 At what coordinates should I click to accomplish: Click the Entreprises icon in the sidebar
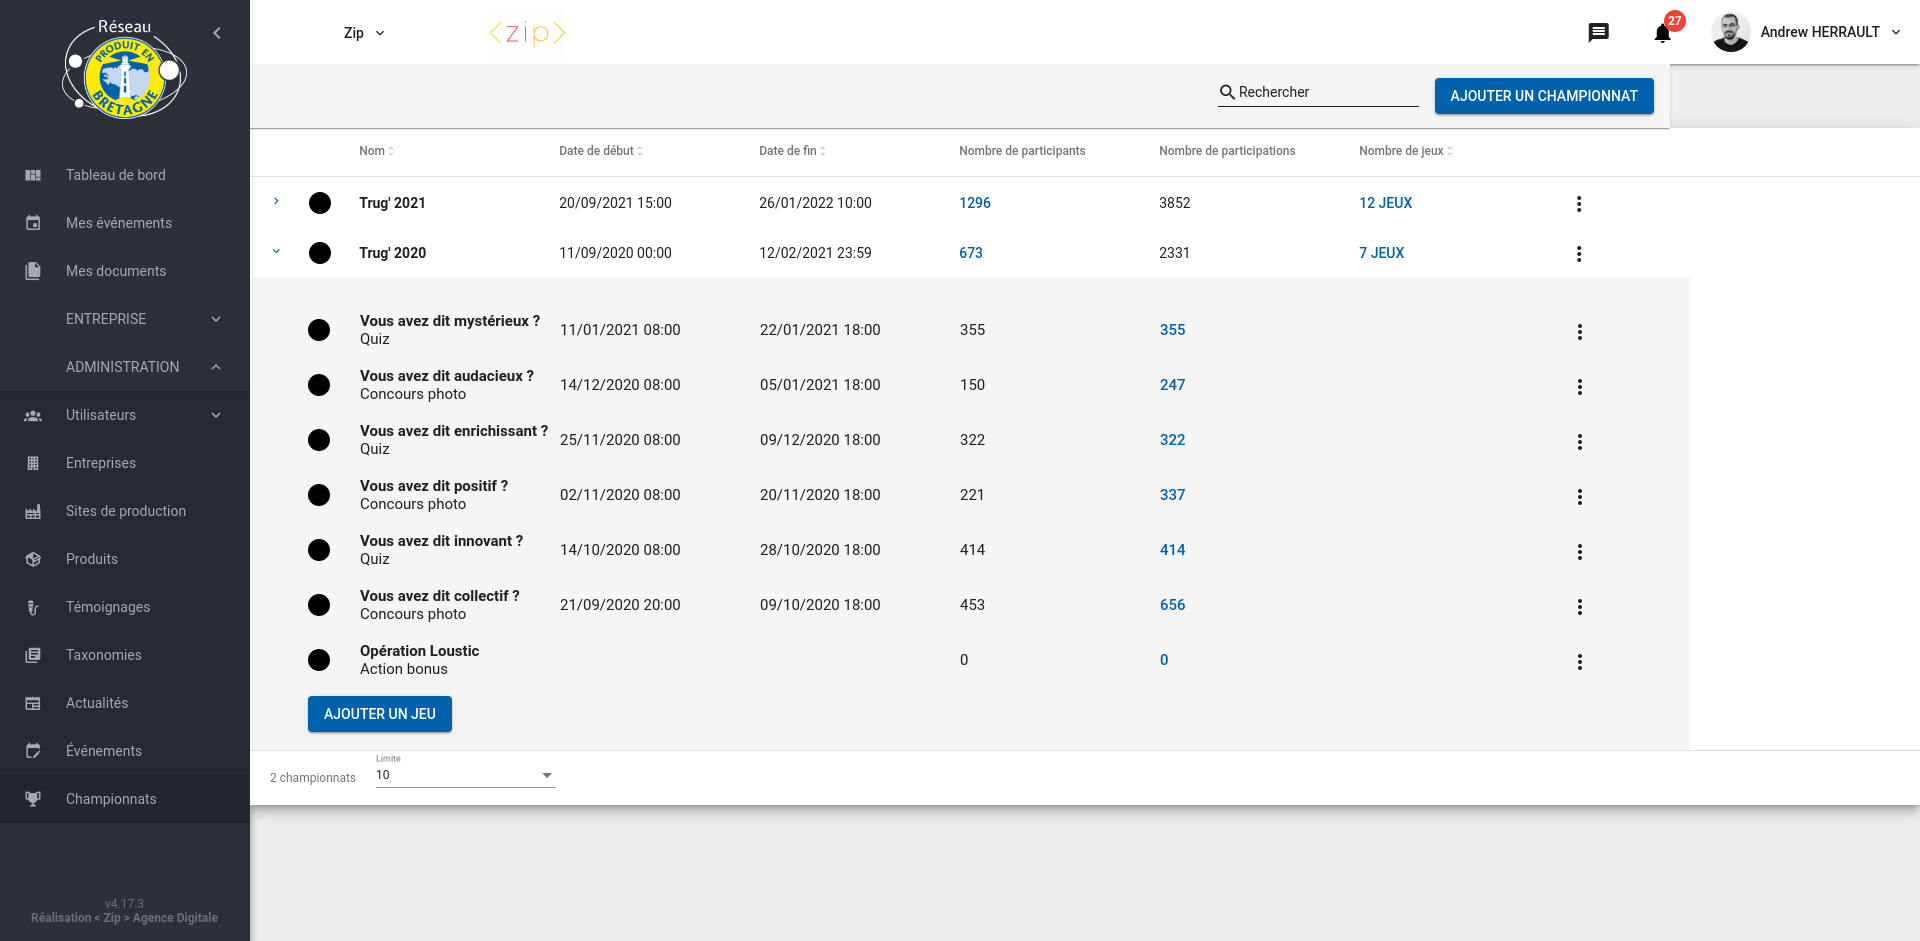pyautogui.click(x=33, y=463)
